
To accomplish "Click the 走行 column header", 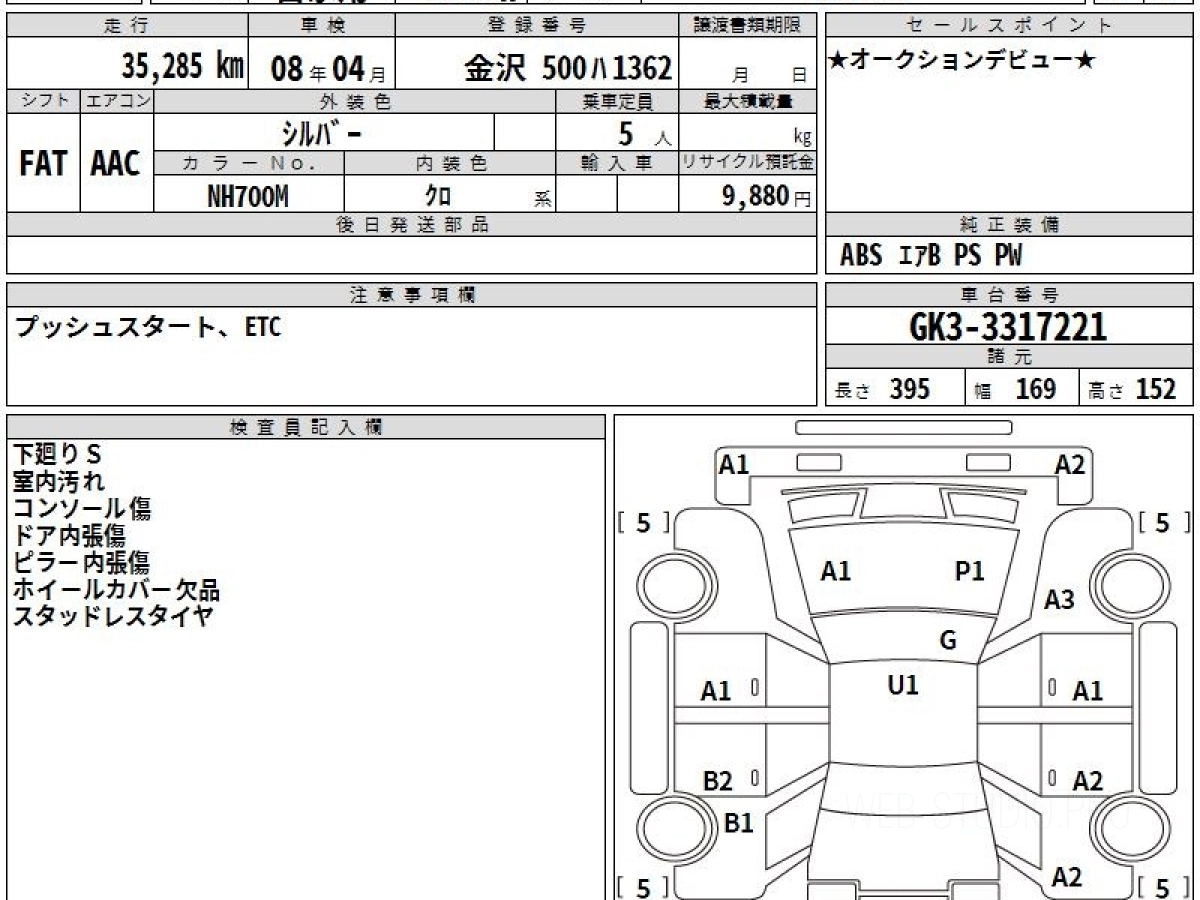I will tap(126, 26).
